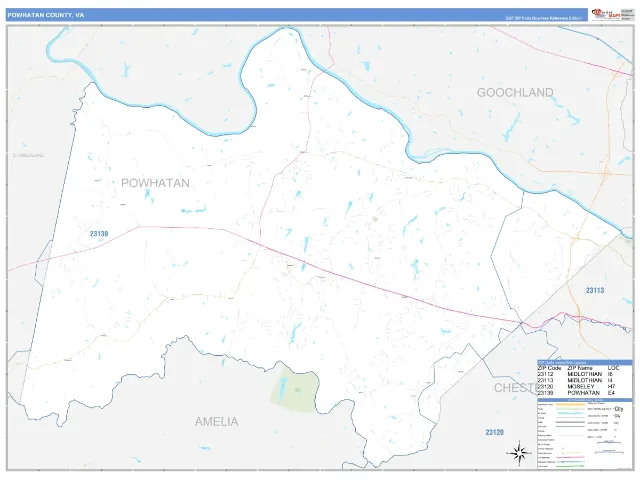Viewport: 640px width, 480px height.
Task: Click the pink line swatch in the legend
Action: coord(570,457)
